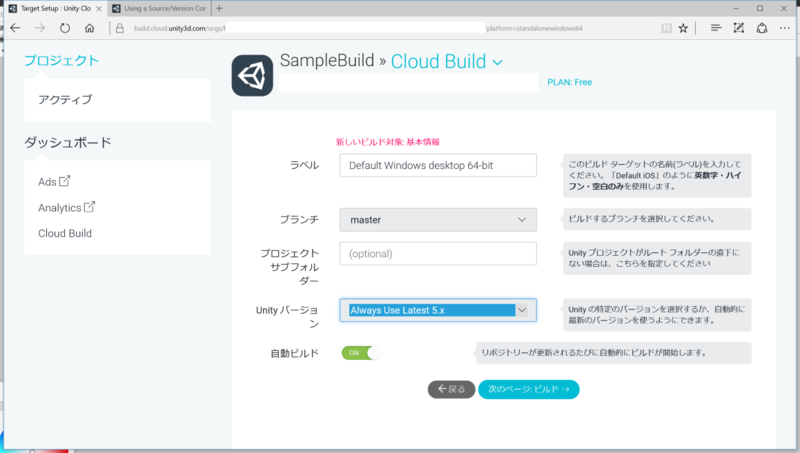Image resolution: width=800 pixels, height=453 pixels.
Task: Focus the プロジェクトサブフォルダー optional field
Action: [438, 254]
